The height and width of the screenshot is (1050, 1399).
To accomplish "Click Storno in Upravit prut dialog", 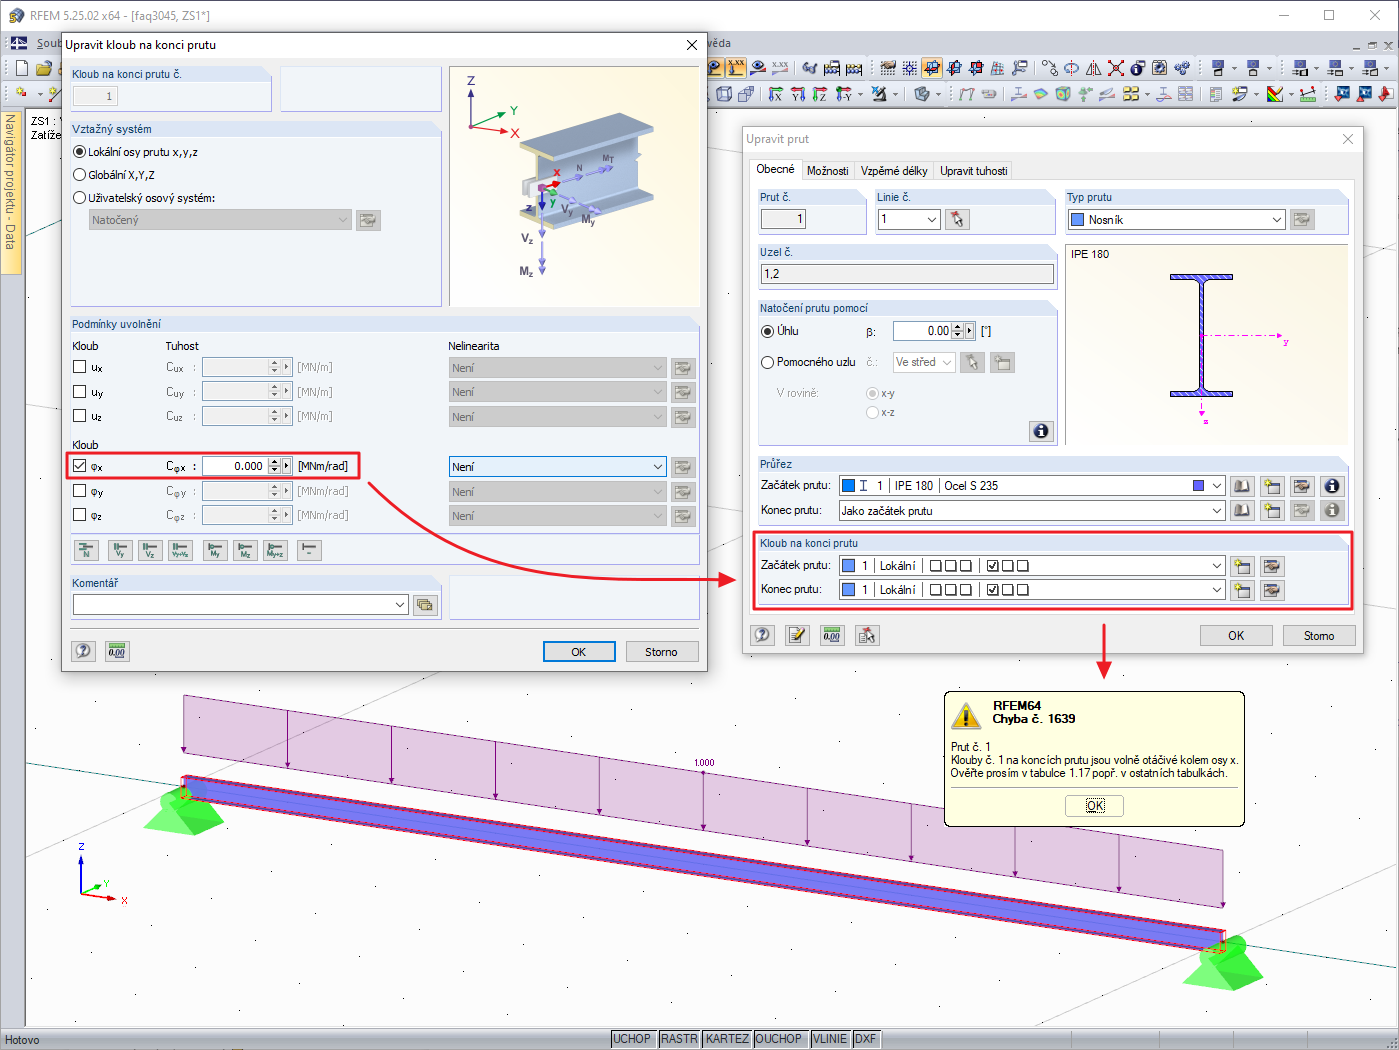I will pyautogui.click(x=1319, y=636).
